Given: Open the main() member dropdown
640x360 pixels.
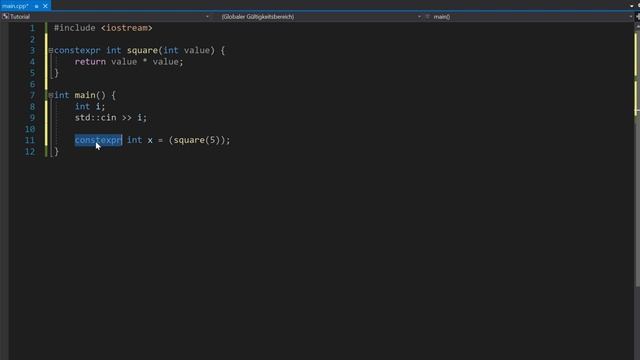Looking at the screenshot, I should pyautogui.click(x=529, y=17).
